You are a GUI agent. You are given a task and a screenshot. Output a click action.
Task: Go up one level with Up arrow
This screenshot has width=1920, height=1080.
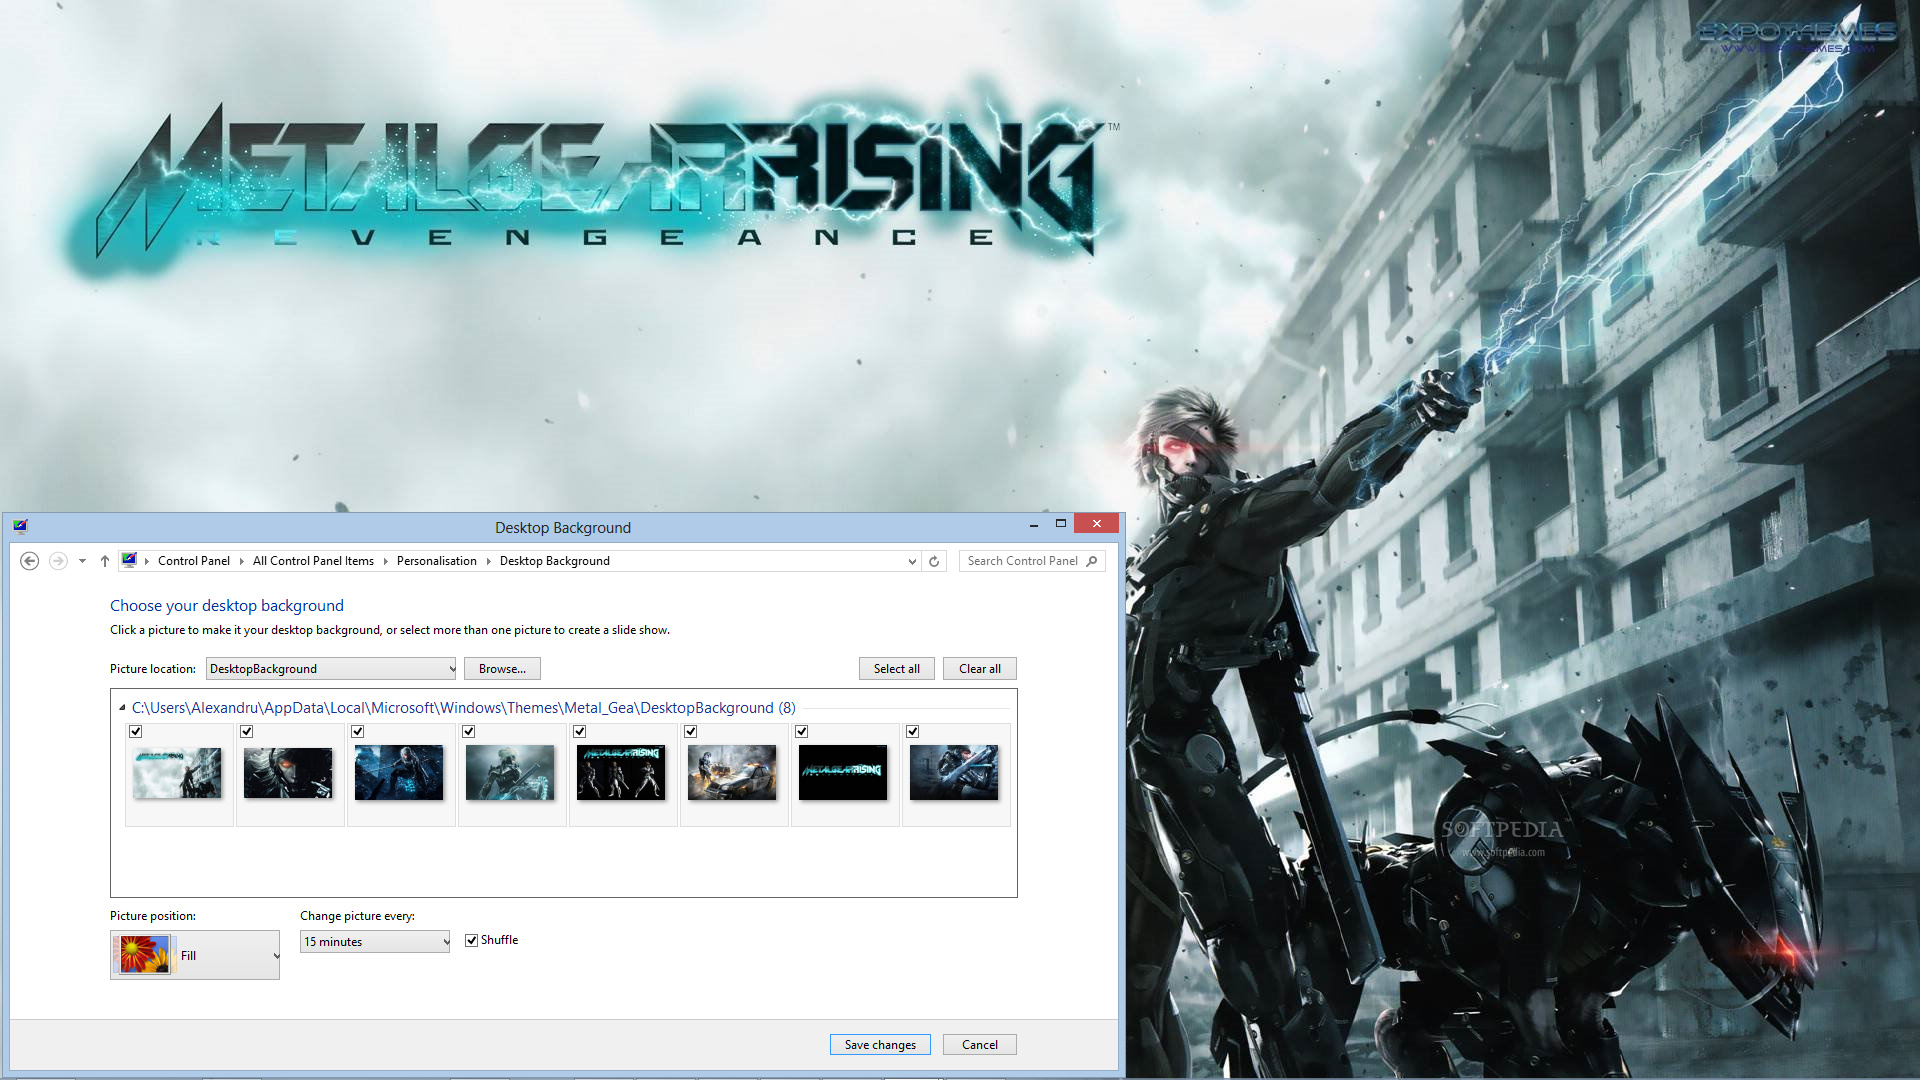(x=105, y=561)
